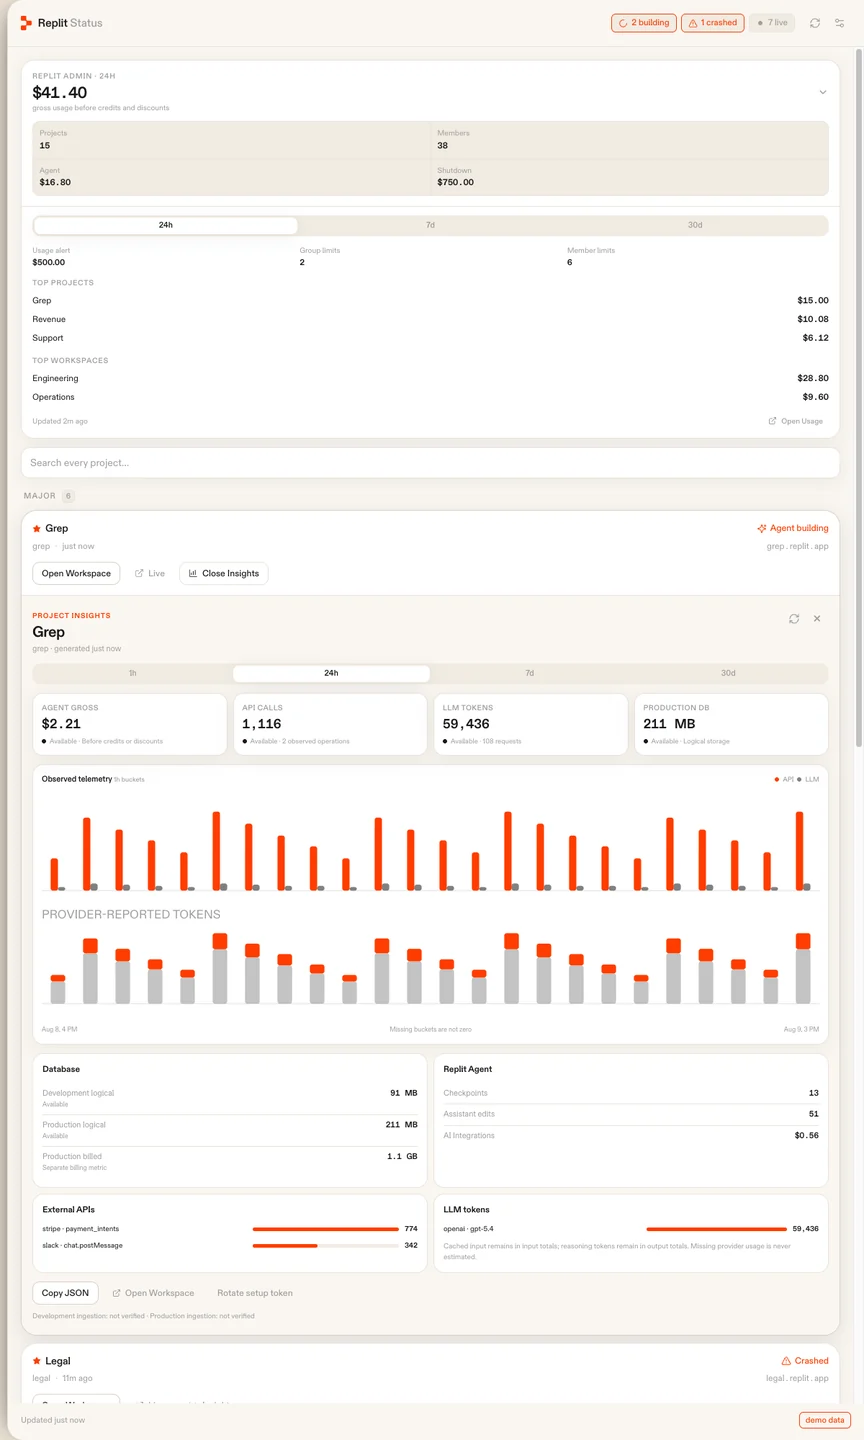Click the openai gpt-5.4 token bar
This screenshot has height=1440, width=864.
pos(716,1229)
